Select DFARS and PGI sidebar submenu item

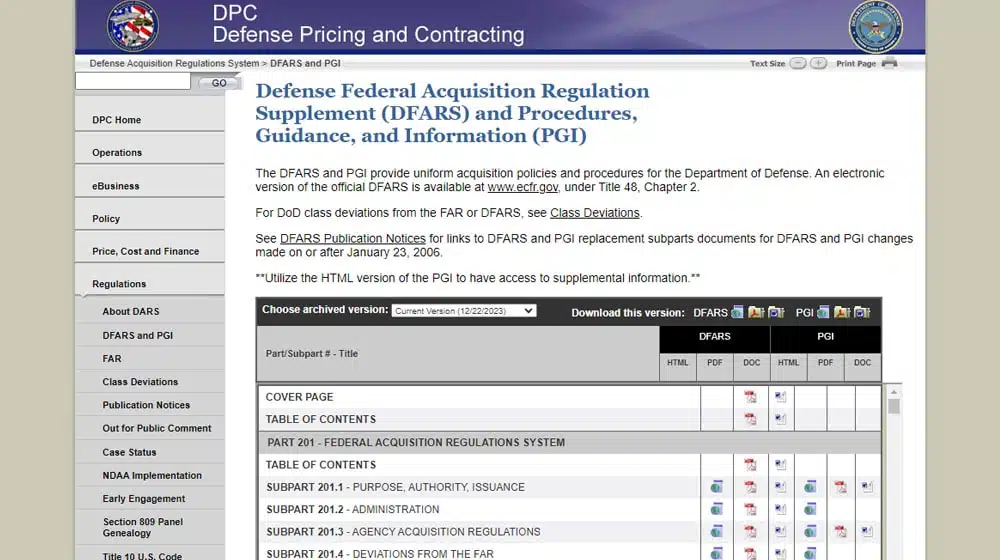tap(138, 335)
